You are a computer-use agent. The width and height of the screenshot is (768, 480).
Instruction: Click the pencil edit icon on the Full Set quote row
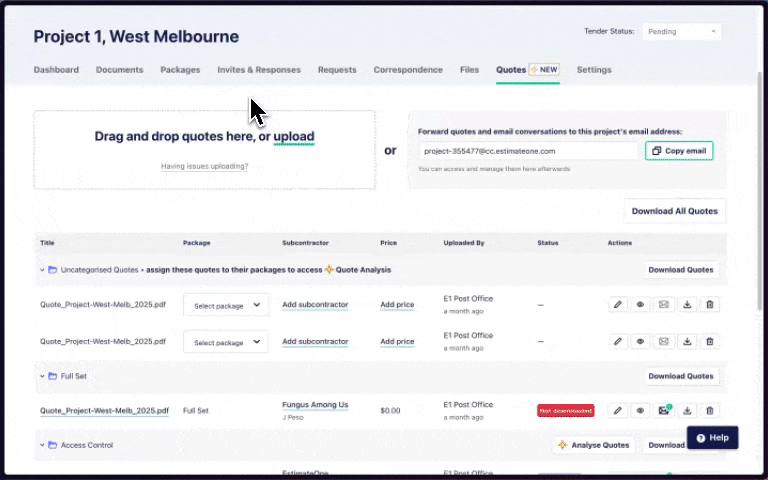click(618, 410)
